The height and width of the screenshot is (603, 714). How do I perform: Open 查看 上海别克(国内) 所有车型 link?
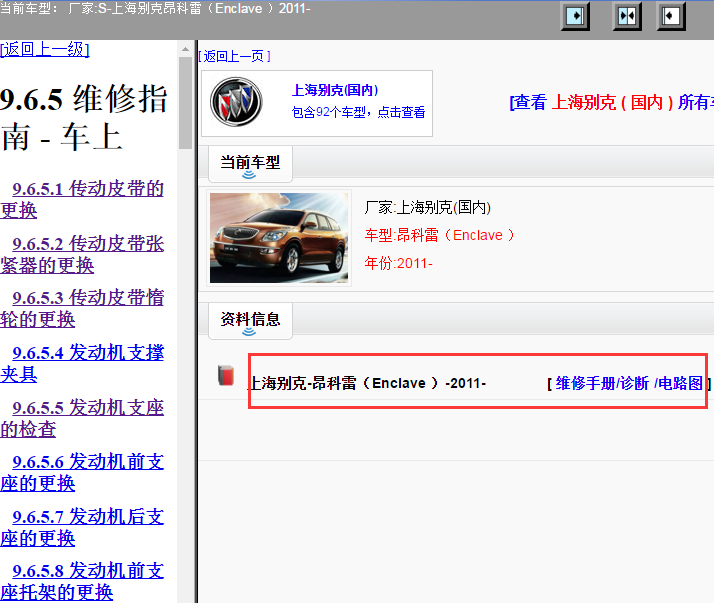pos(611,102)
